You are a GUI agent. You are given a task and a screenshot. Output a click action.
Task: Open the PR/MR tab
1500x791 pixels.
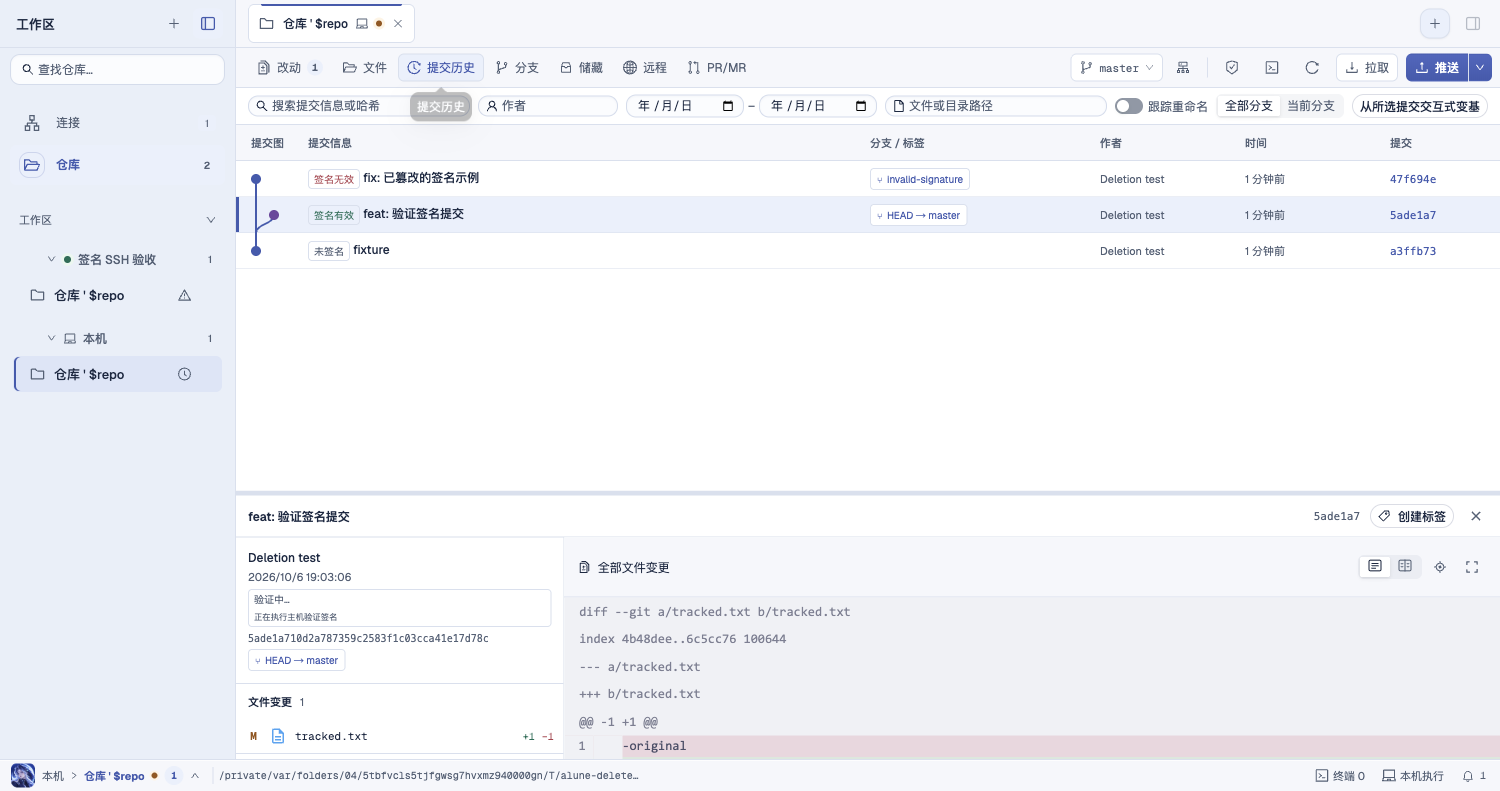tap(717, 67)
